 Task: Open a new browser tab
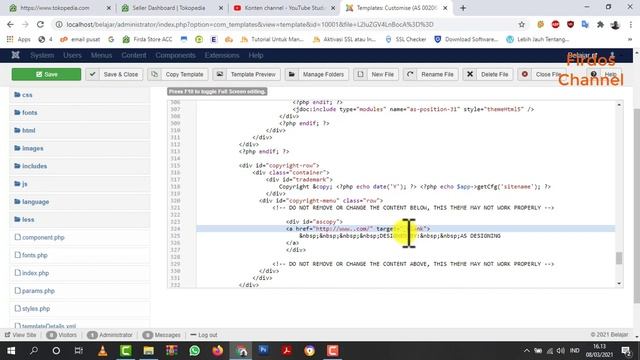click(x=463, y=8)
